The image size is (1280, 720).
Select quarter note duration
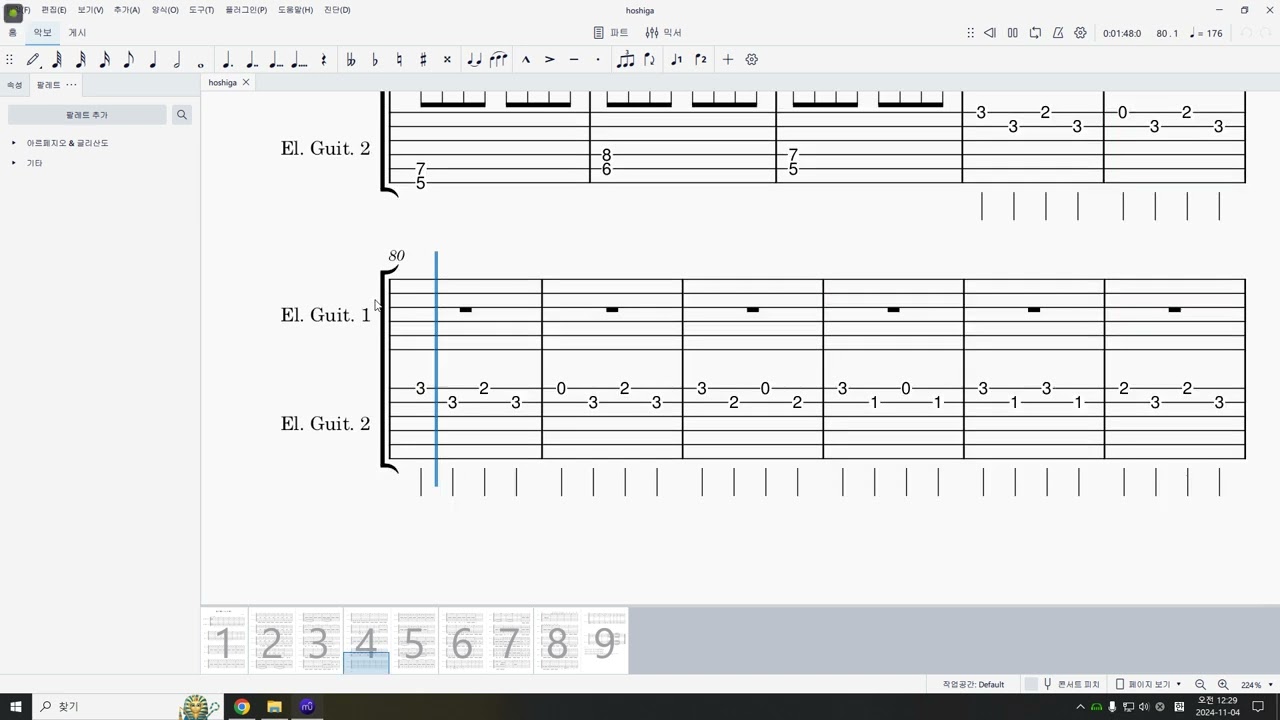(153, 60)
